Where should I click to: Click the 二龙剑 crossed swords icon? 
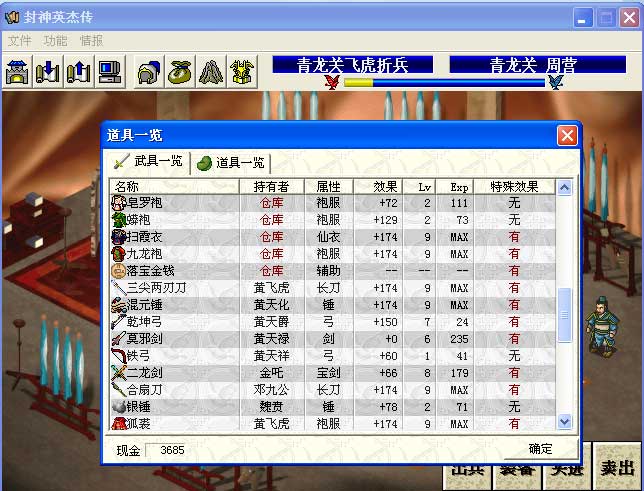pyautogui.click(x=118, y=373)
